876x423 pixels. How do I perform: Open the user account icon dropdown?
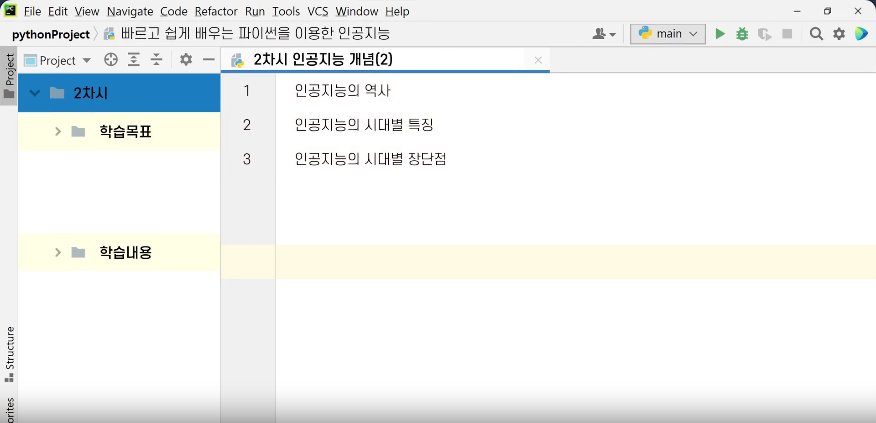coord(604,34)
